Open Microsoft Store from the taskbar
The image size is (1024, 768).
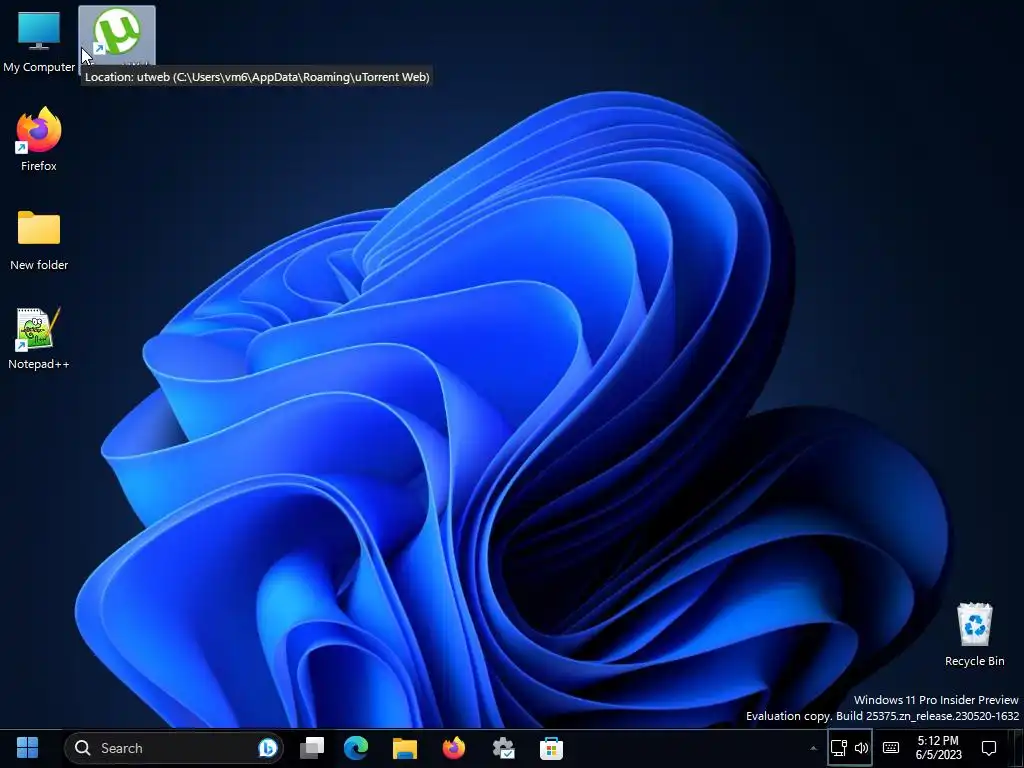click(551, 748)
